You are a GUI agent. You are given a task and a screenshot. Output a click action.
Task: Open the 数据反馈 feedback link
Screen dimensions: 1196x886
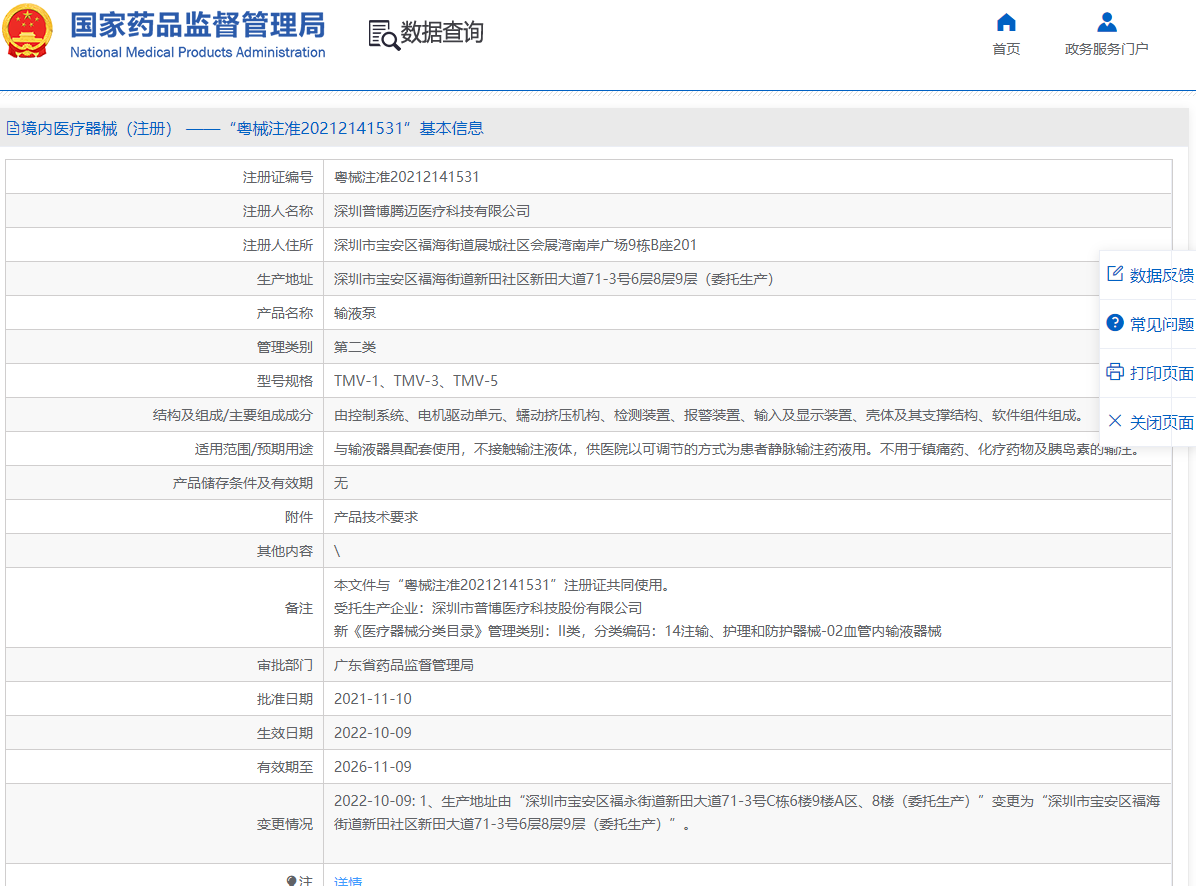click(1150, 274)
